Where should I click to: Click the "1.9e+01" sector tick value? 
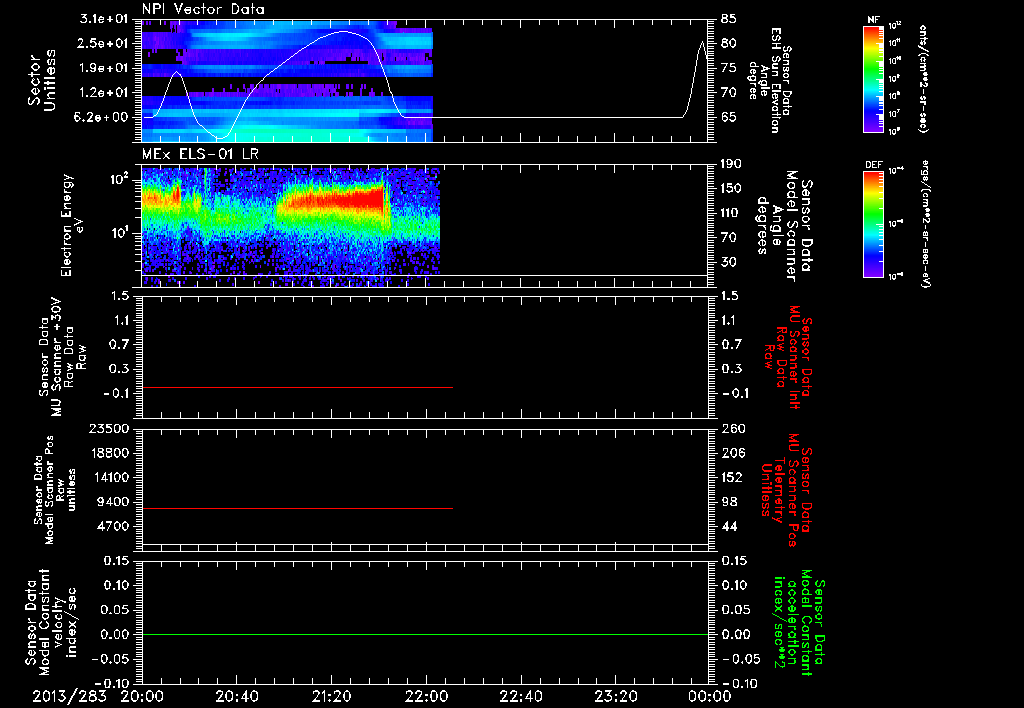coord(103,68)
